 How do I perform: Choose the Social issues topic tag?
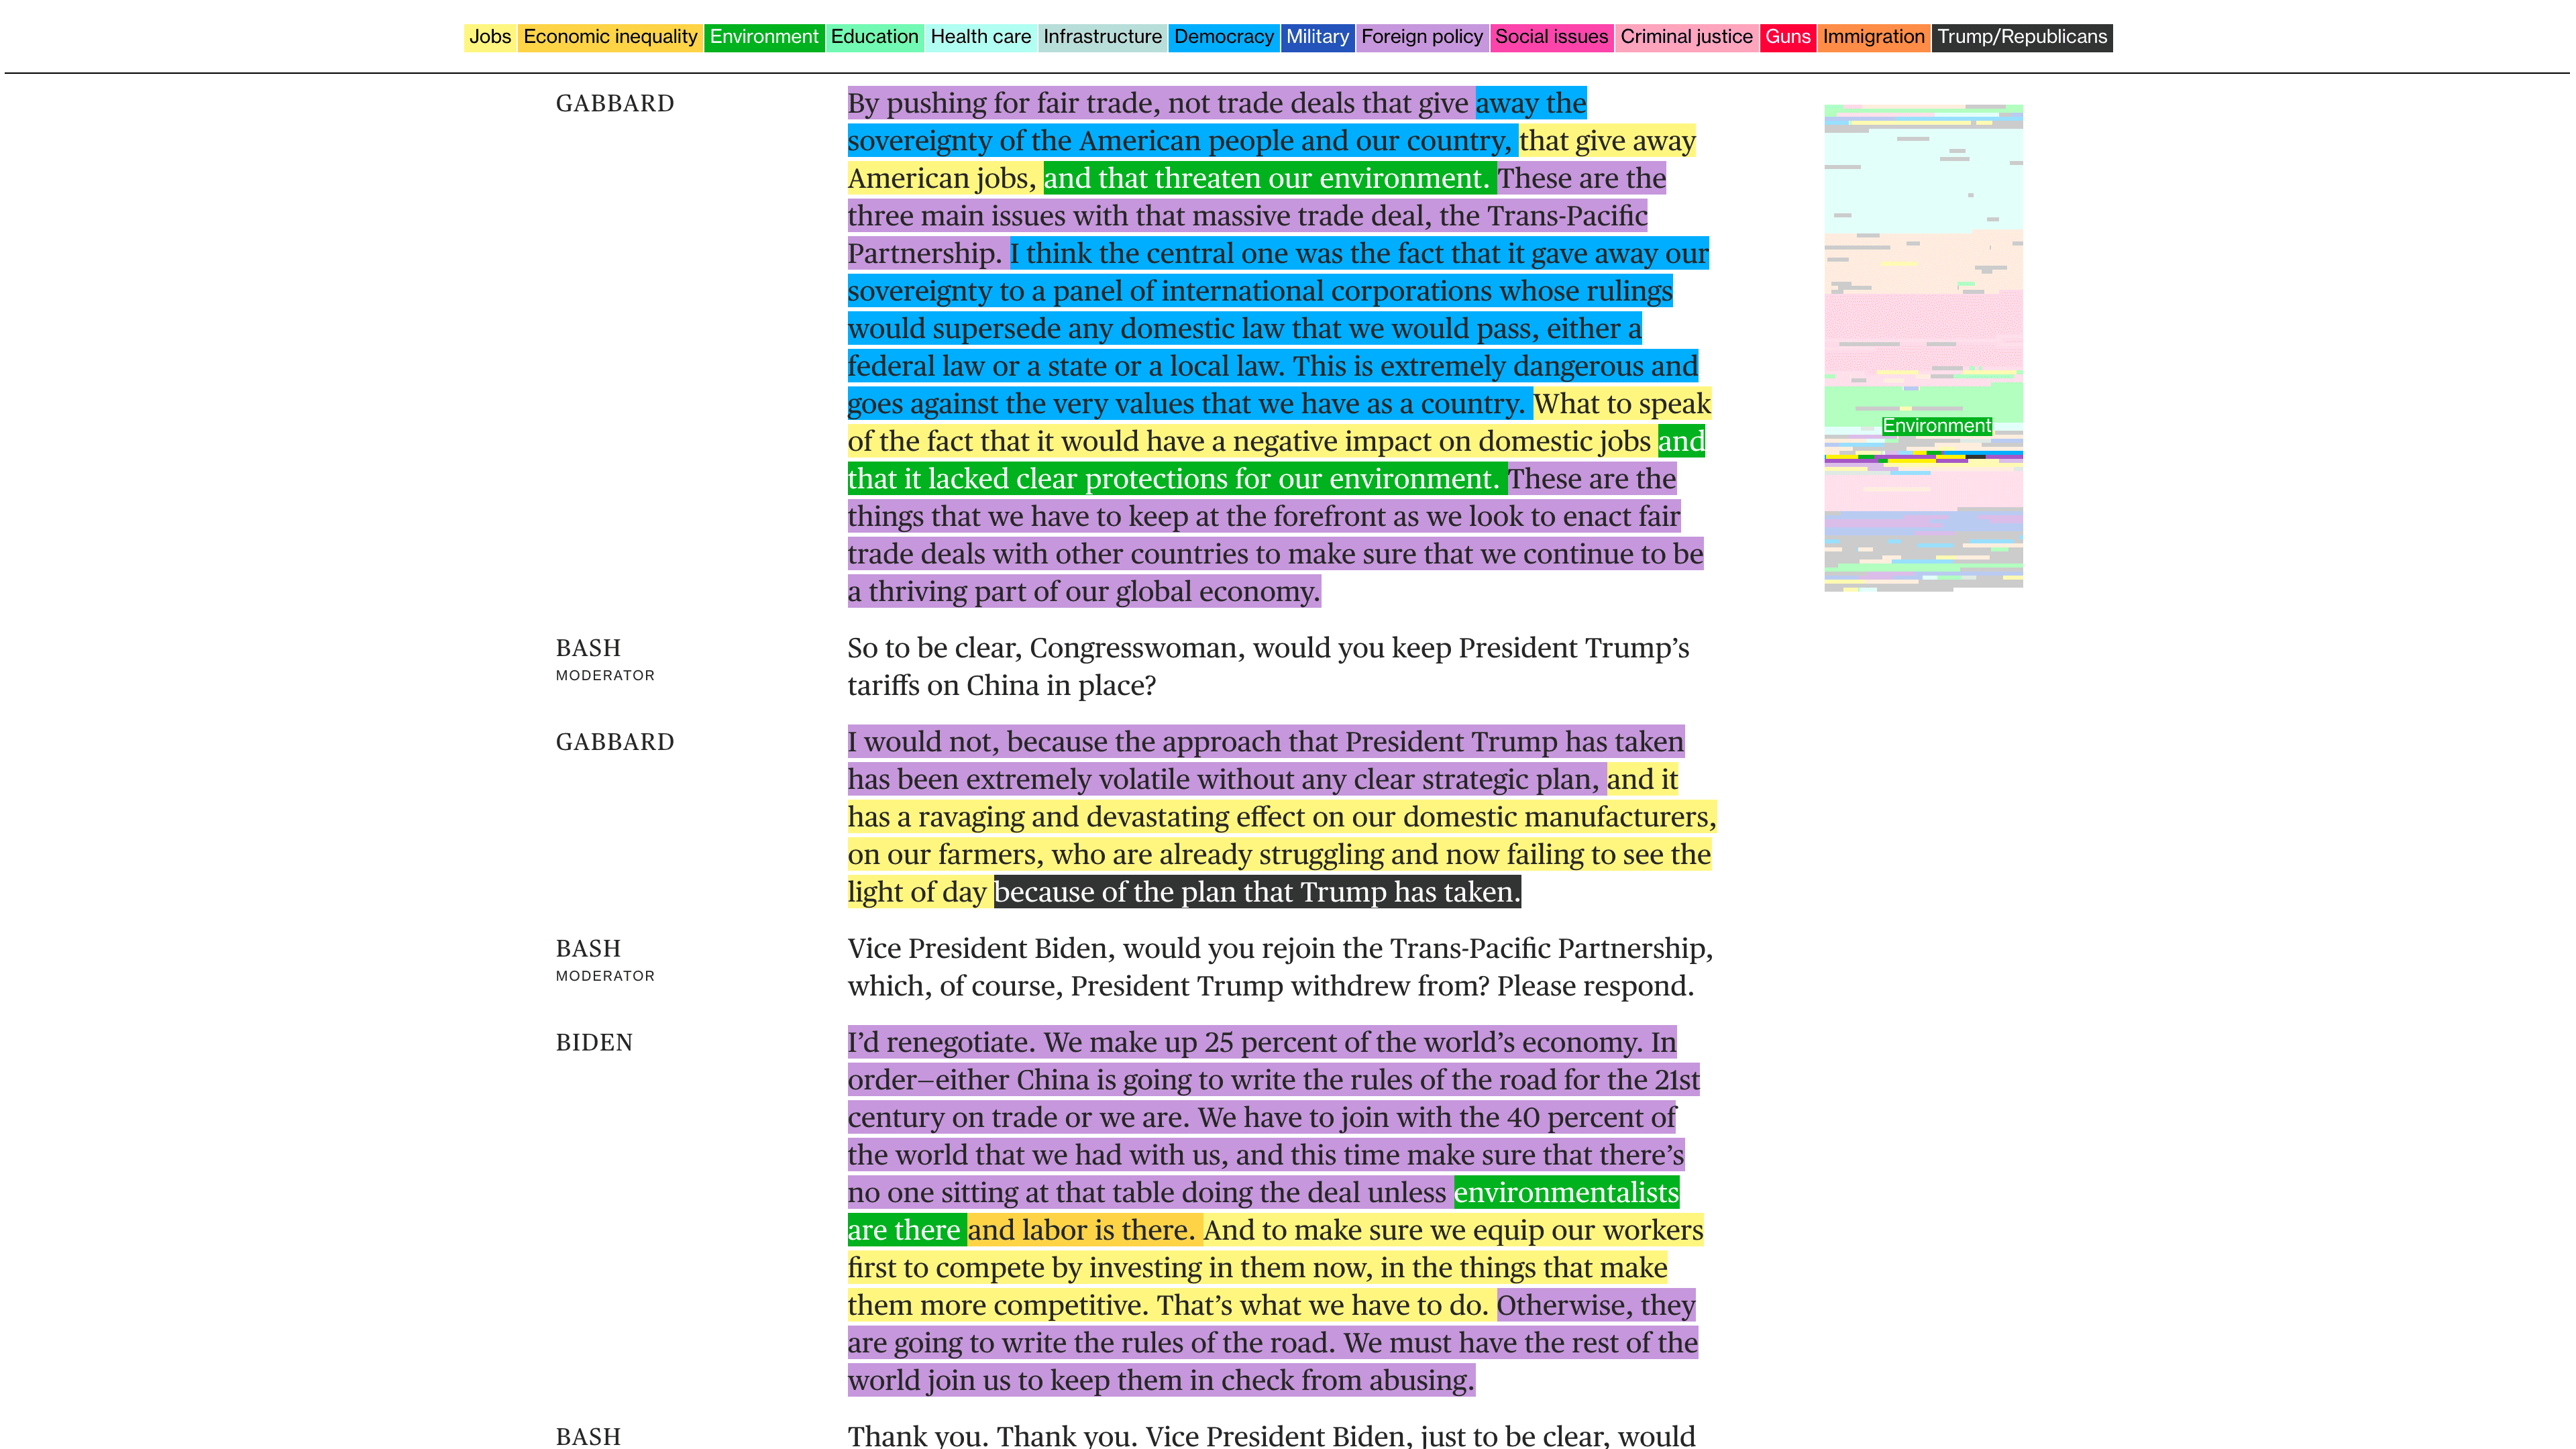[1551, 37]
